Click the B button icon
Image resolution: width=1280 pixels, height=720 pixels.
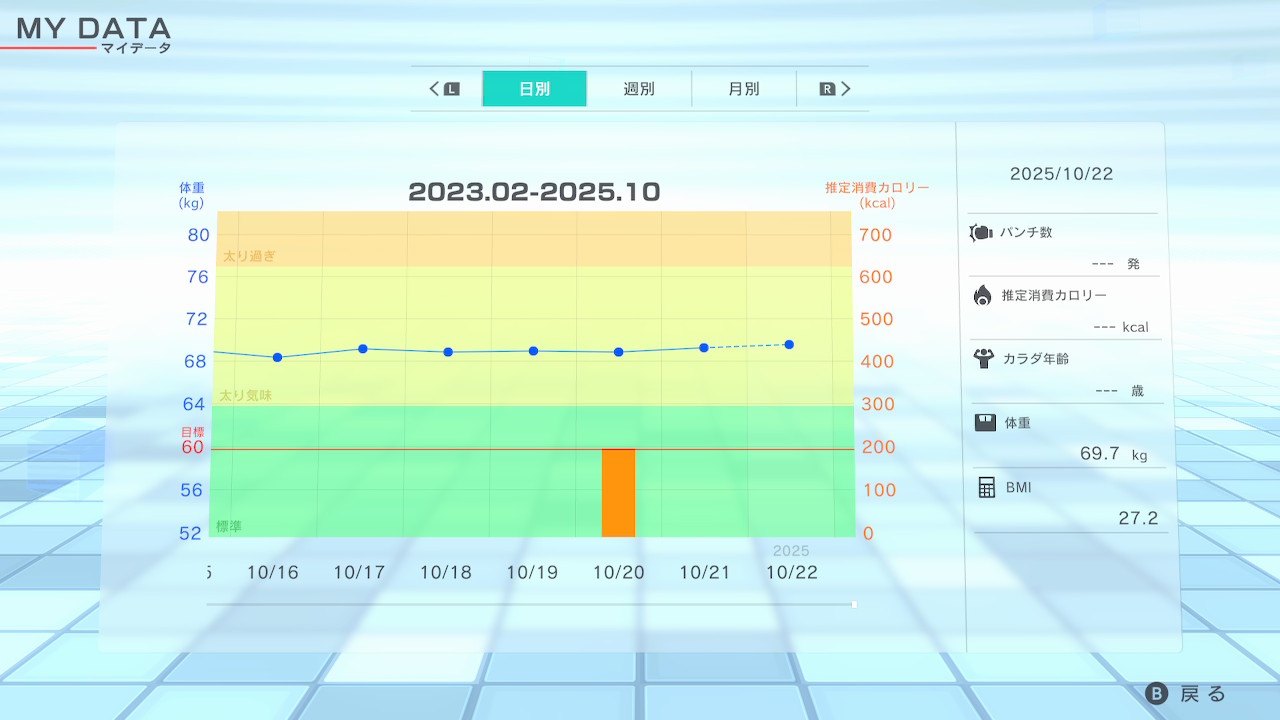[1156, 694]
